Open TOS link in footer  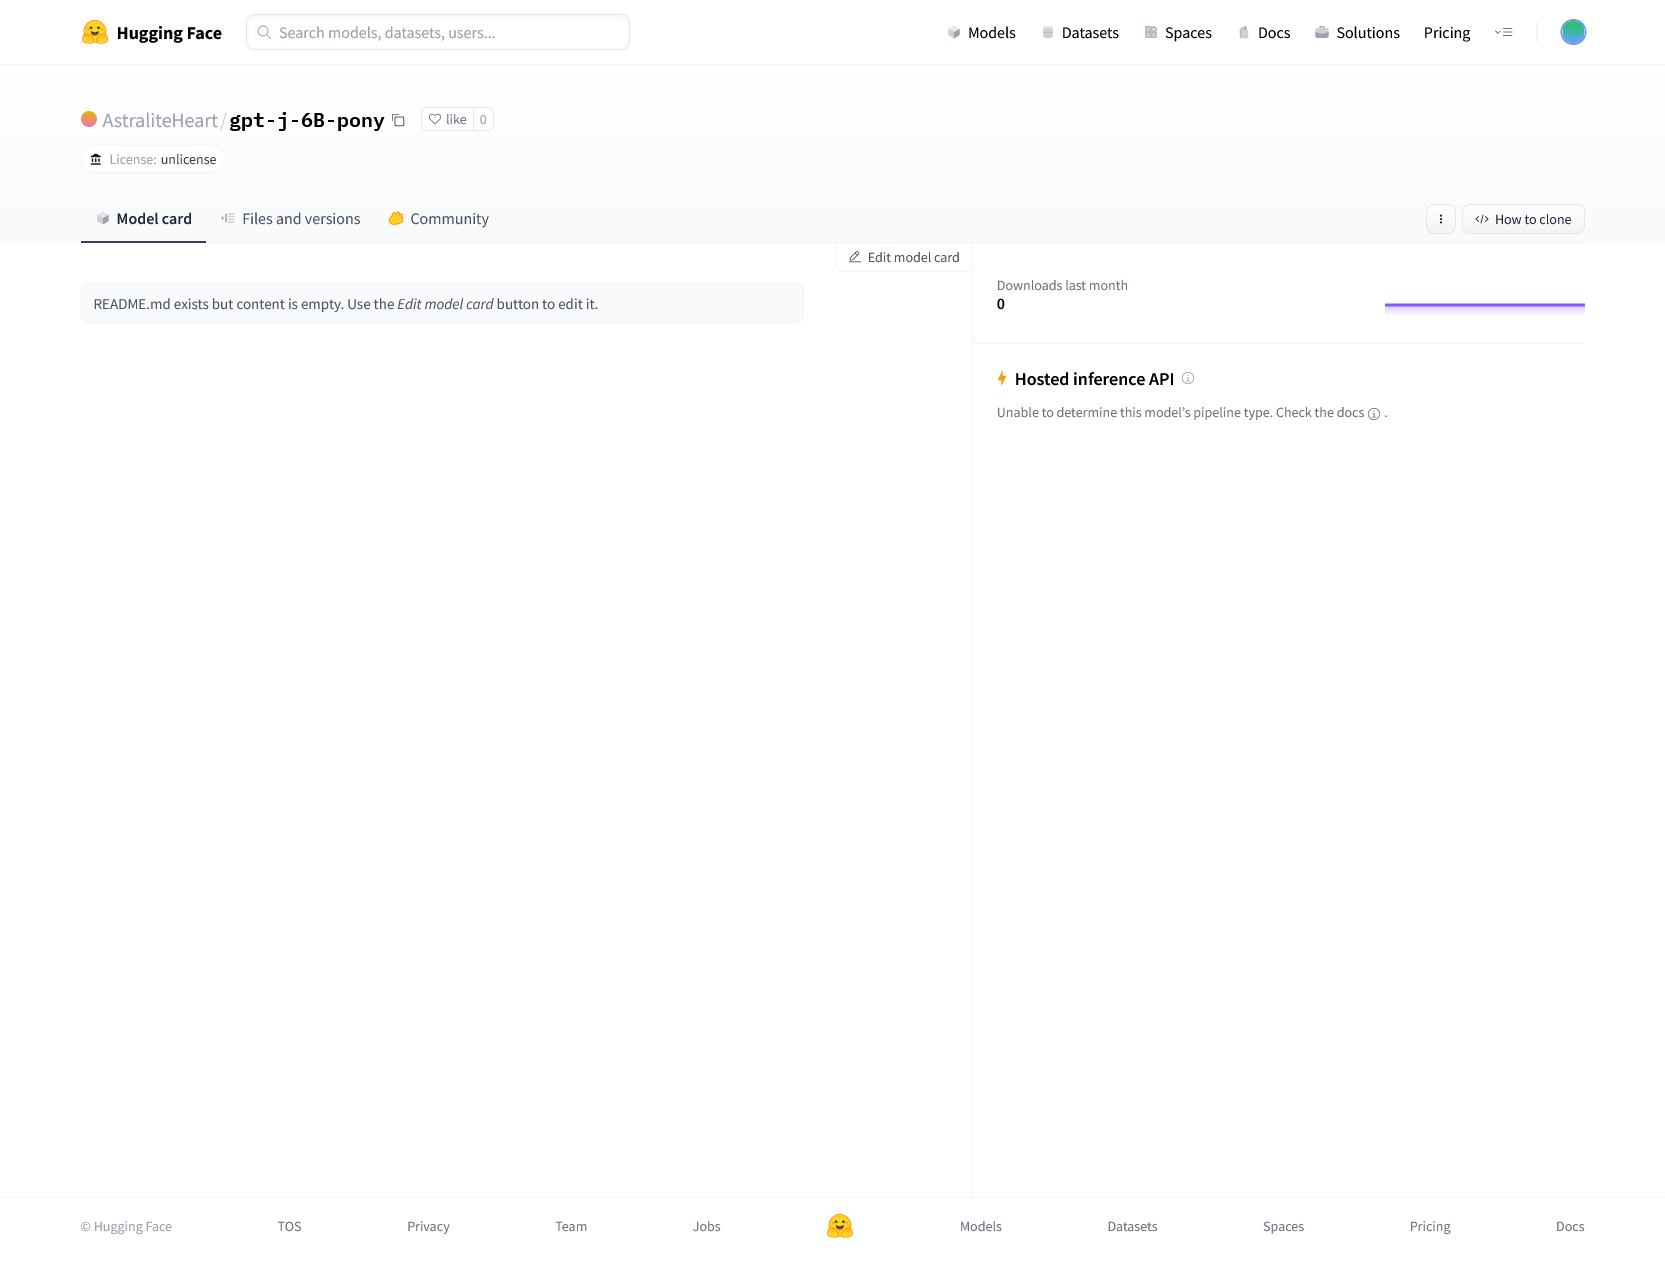290,1226
